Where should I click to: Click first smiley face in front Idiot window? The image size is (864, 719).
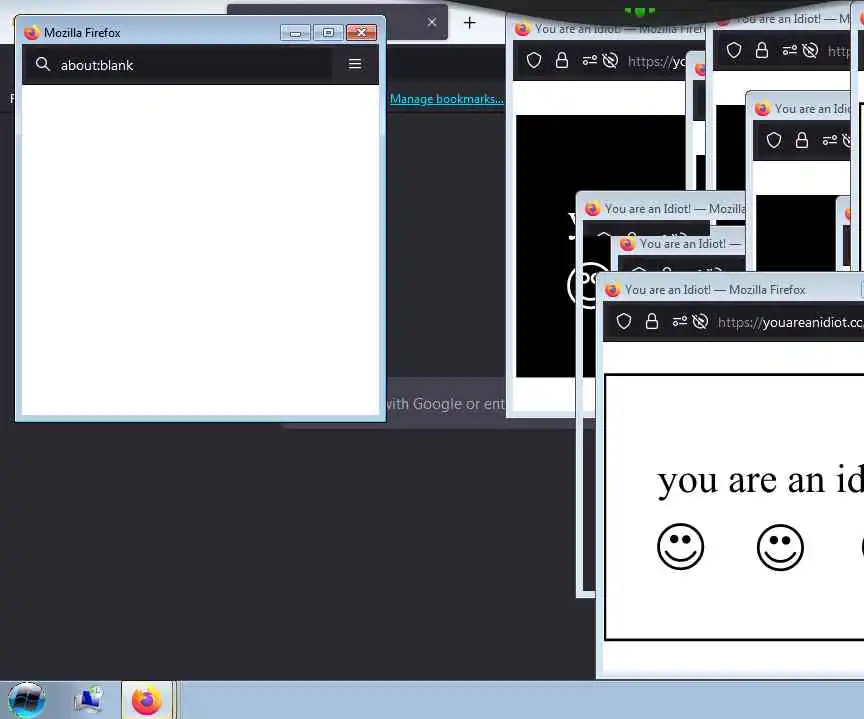tap(681, 547)
